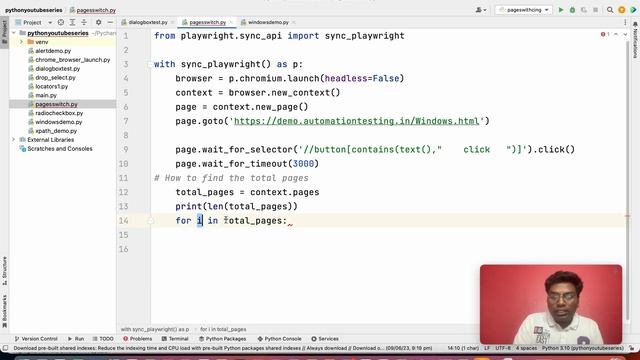Open the user account icon menu

[480, 10]
